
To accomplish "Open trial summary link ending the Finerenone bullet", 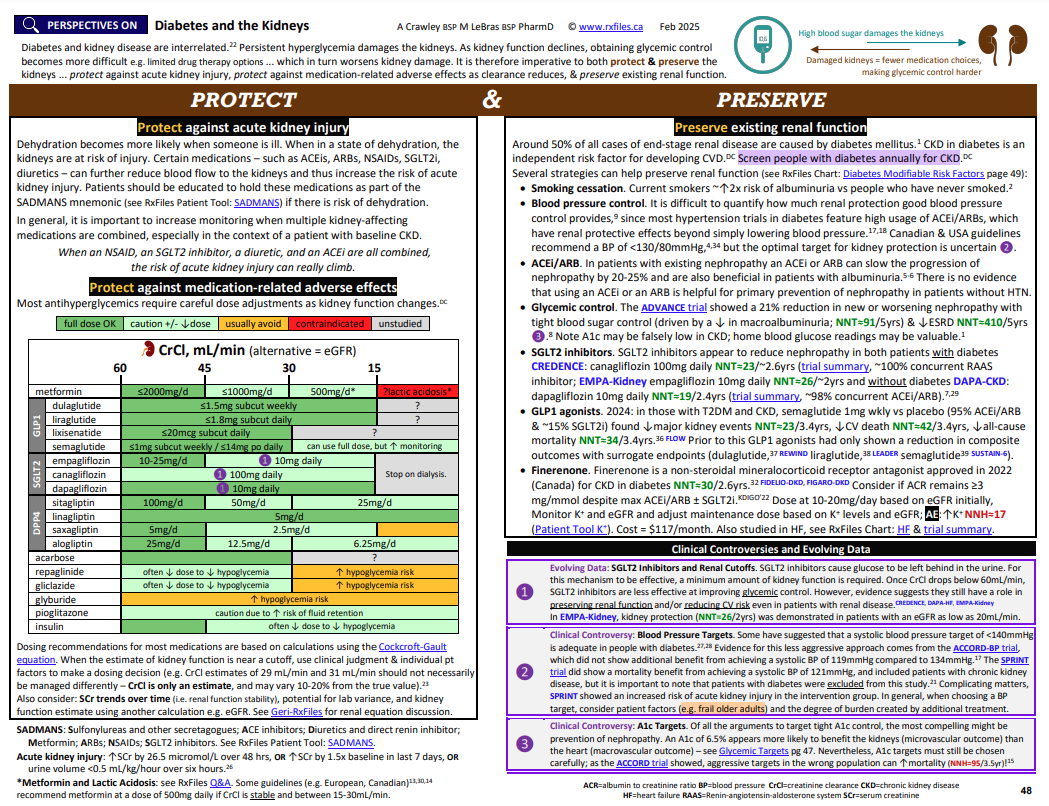I will [957, 529].
